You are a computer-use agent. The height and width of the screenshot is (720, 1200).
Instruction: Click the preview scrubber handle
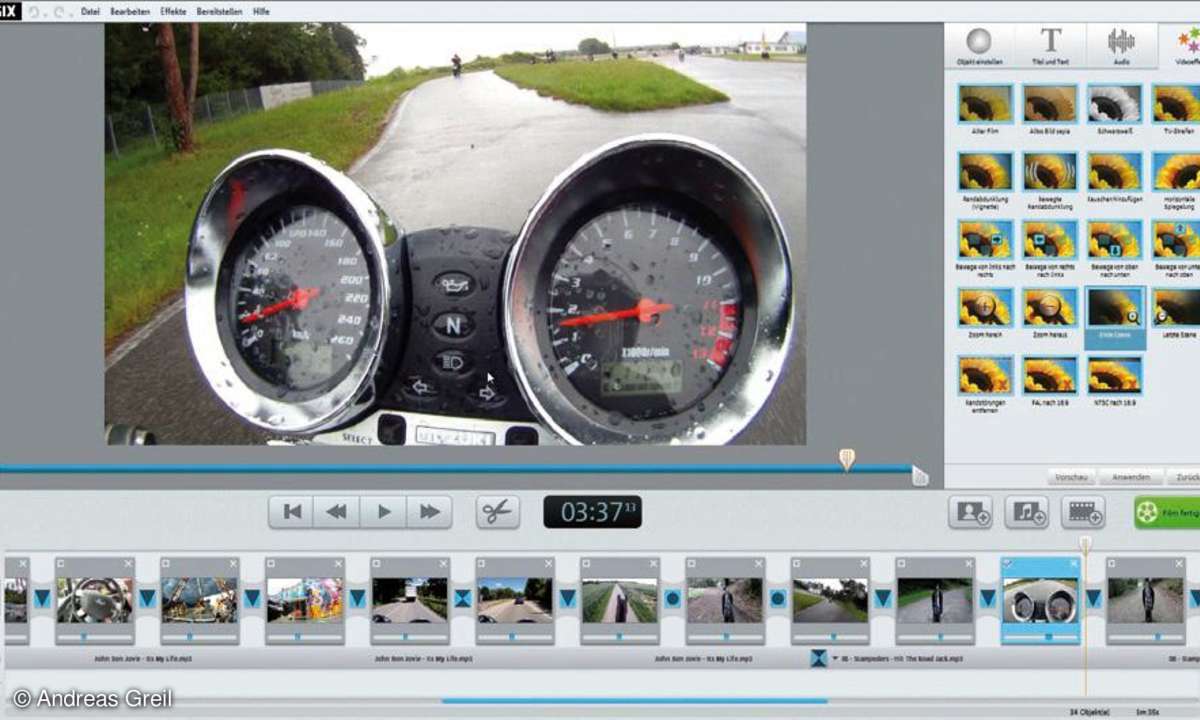click(847, 459)
